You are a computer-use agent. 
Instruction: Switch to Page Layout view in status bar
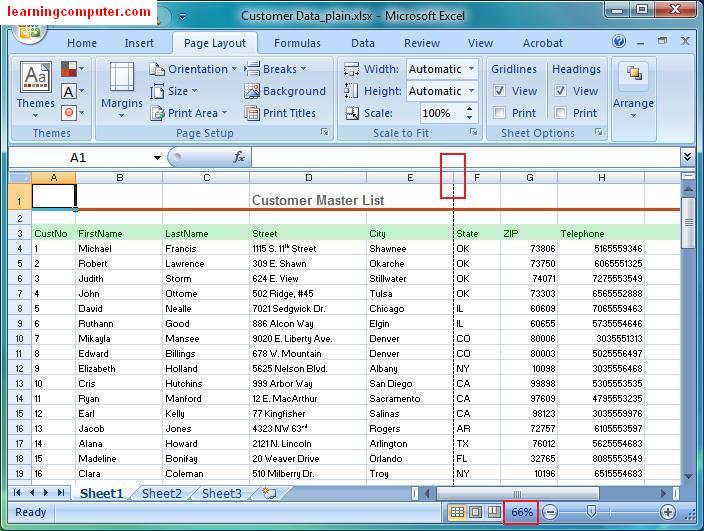click(x=475, y=512)
